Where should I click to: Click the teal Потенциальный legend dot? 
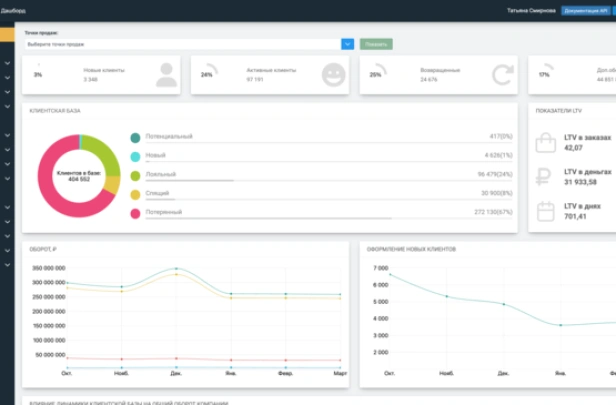click(x=135, y=136)
